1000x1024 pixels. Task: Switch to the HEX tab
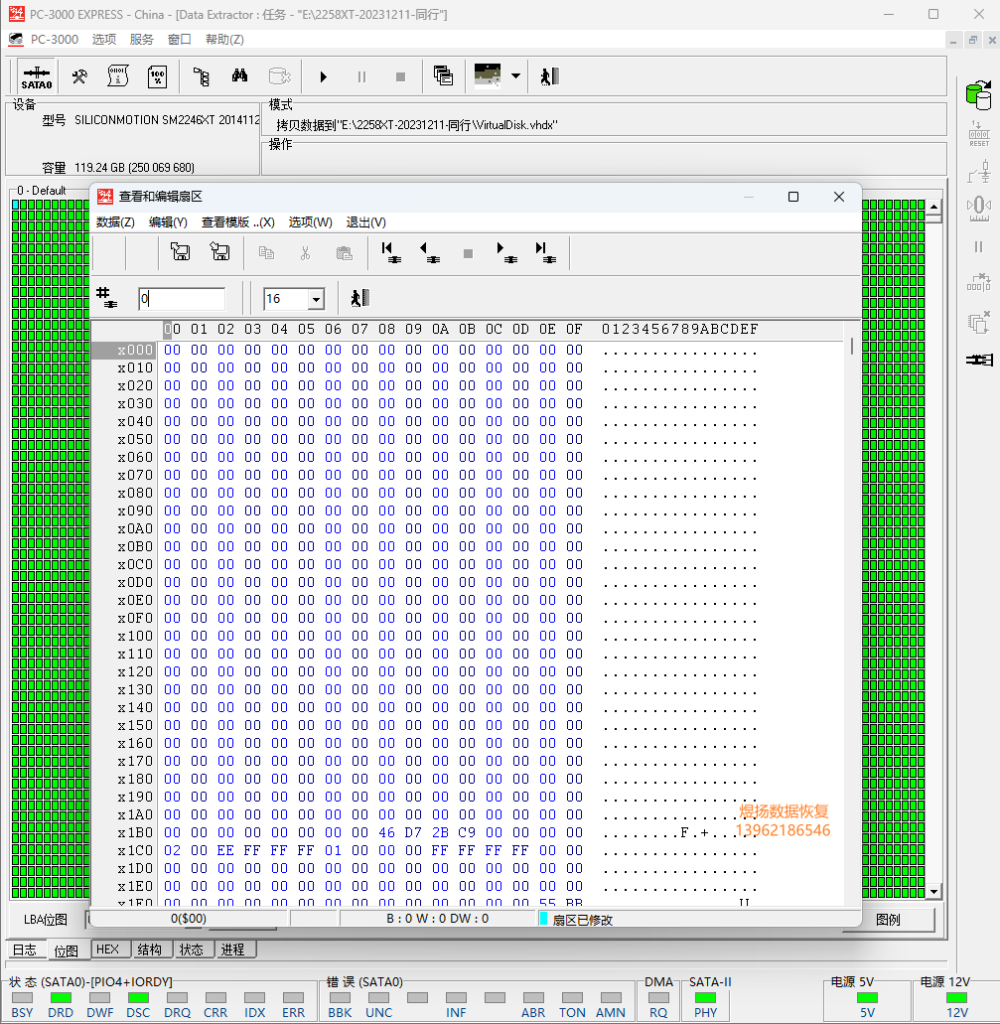tap(108, 950)
